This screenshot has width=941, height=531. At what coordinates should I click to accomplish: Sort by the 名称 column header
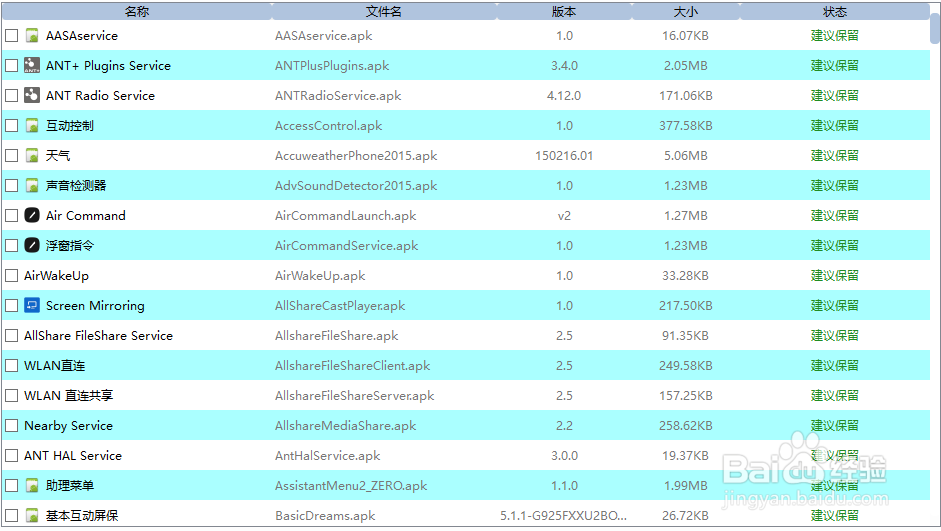137,11
